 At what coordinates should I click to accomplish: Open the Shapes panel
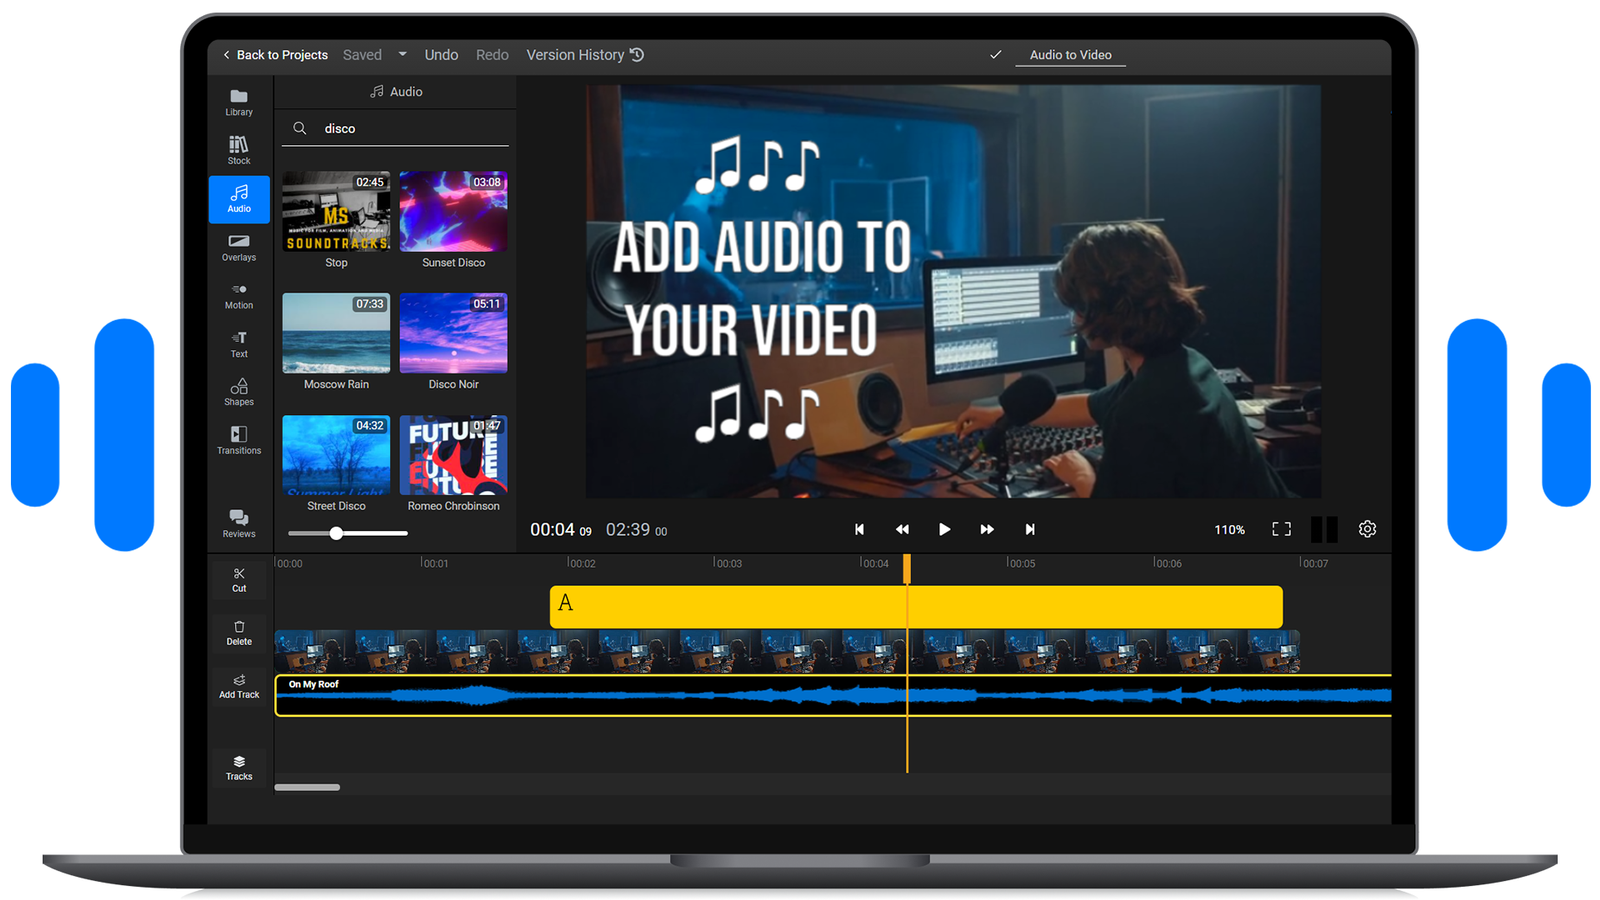tap(239, 392)
